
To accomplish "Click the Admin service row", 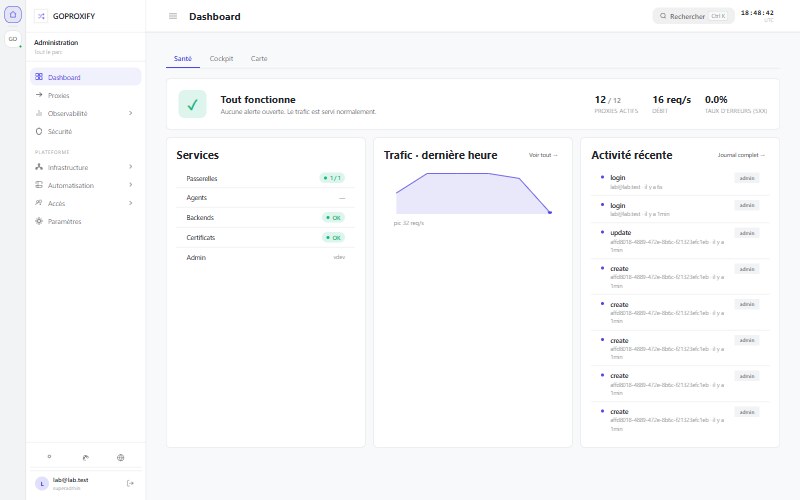I will (265, 257).
